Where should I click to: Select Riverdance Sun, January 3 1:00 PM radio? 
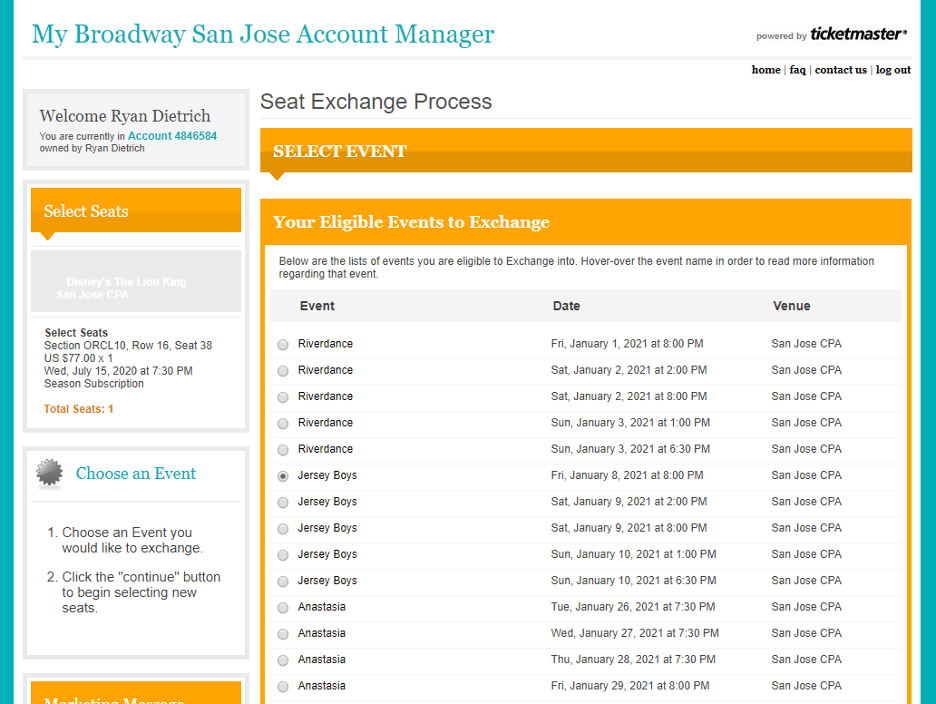(x=283, y=423)
